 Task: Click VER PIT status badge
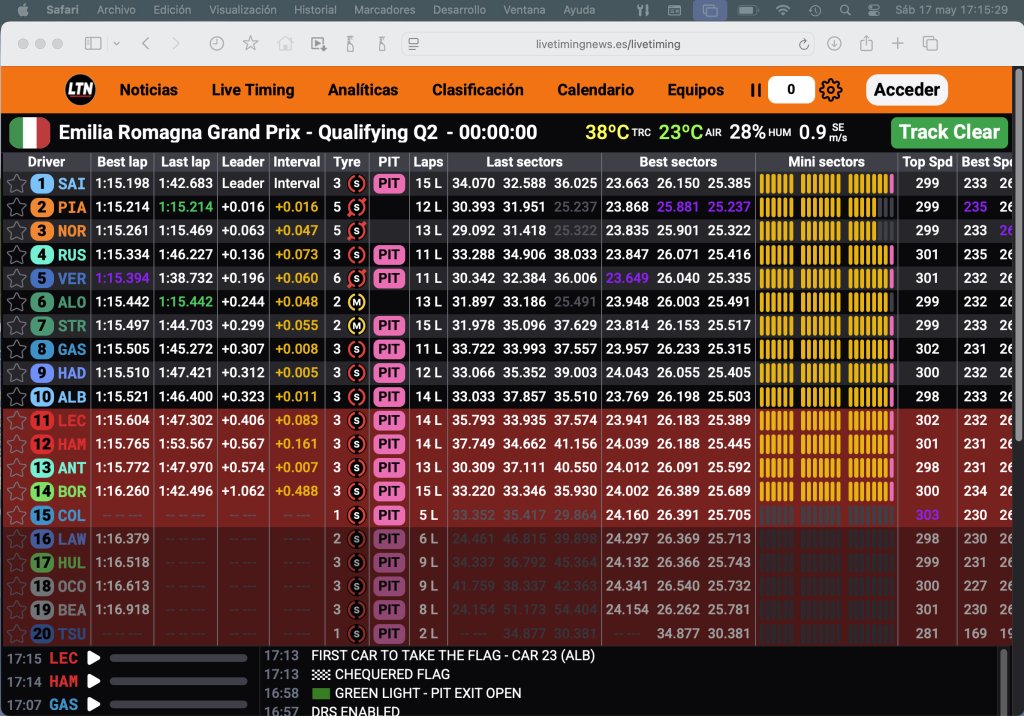389,278
